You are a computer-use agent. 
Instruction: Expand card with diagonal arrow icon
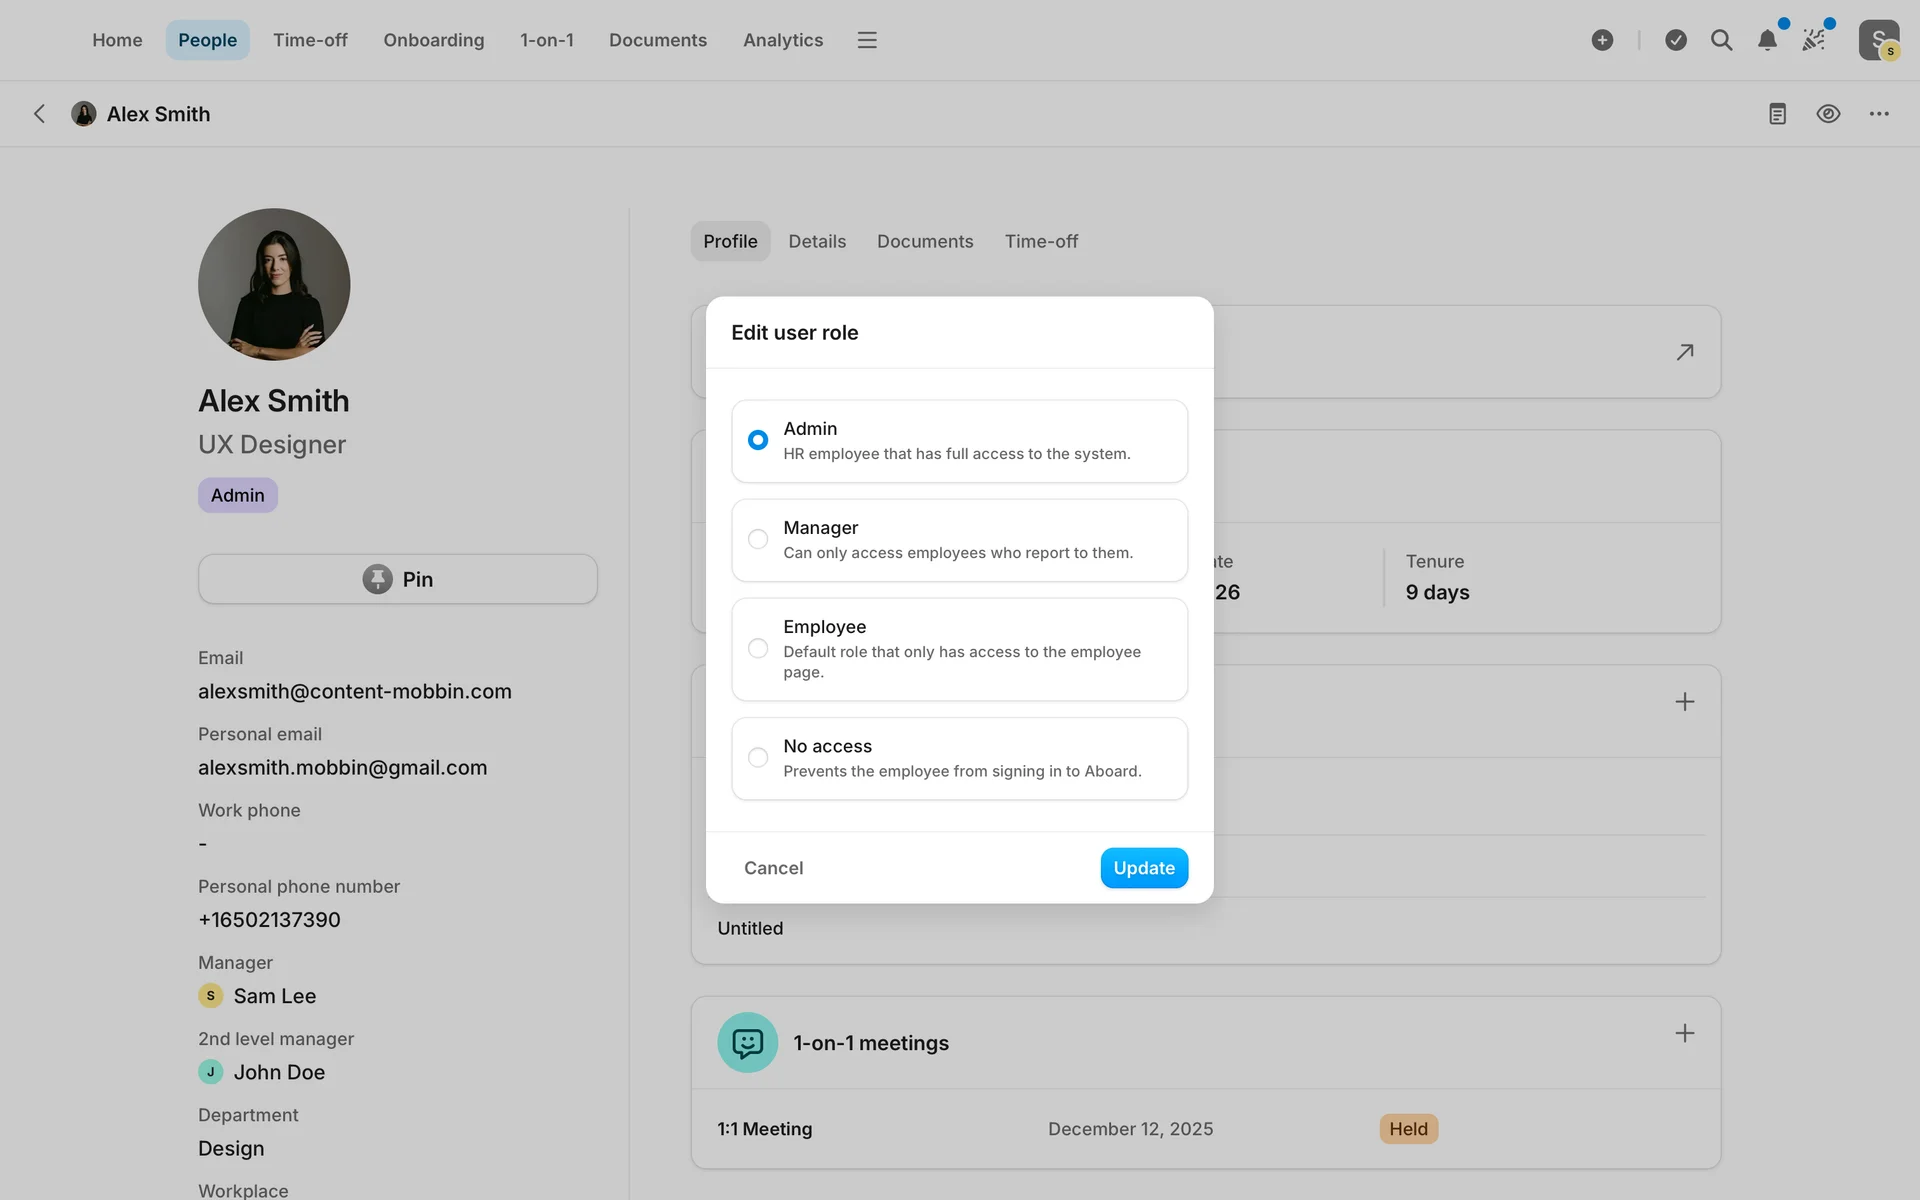[x=1685, y=352]
